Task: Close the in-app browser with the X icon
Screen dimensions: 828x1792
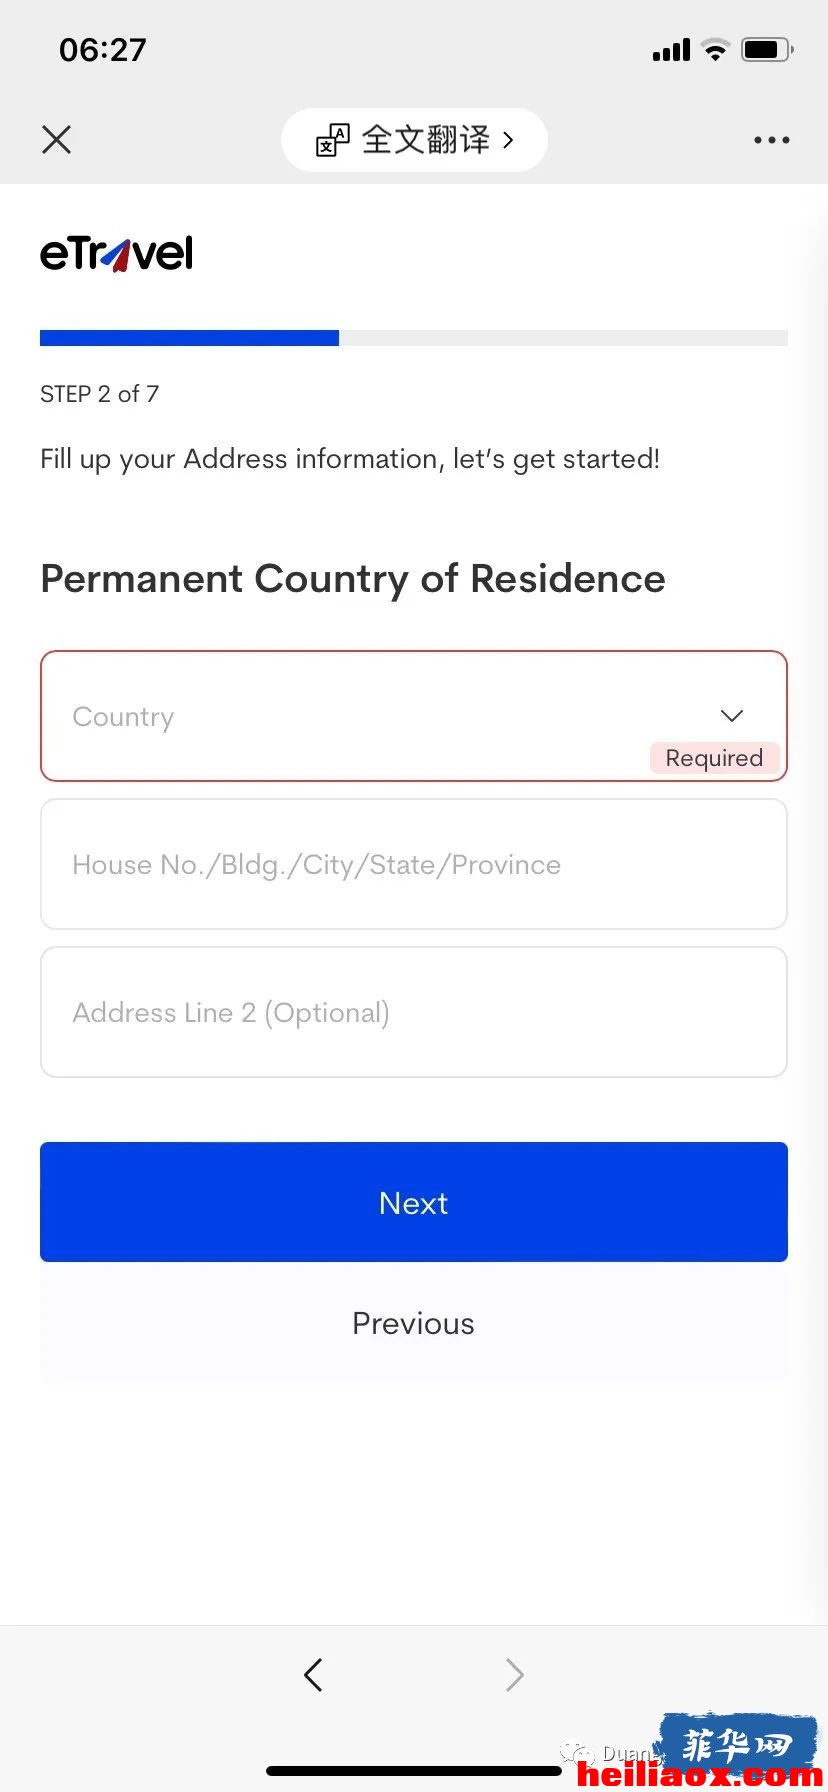Action: pyautogui.click(x=57, y=140)
